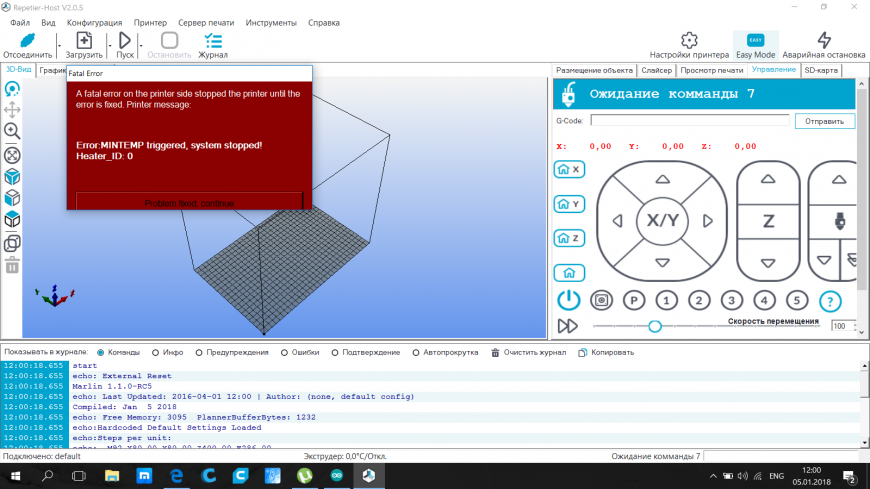Viewport: 870px width, 489px height.
Task: Click the movement speed slider handle
Action: point(654,326)
